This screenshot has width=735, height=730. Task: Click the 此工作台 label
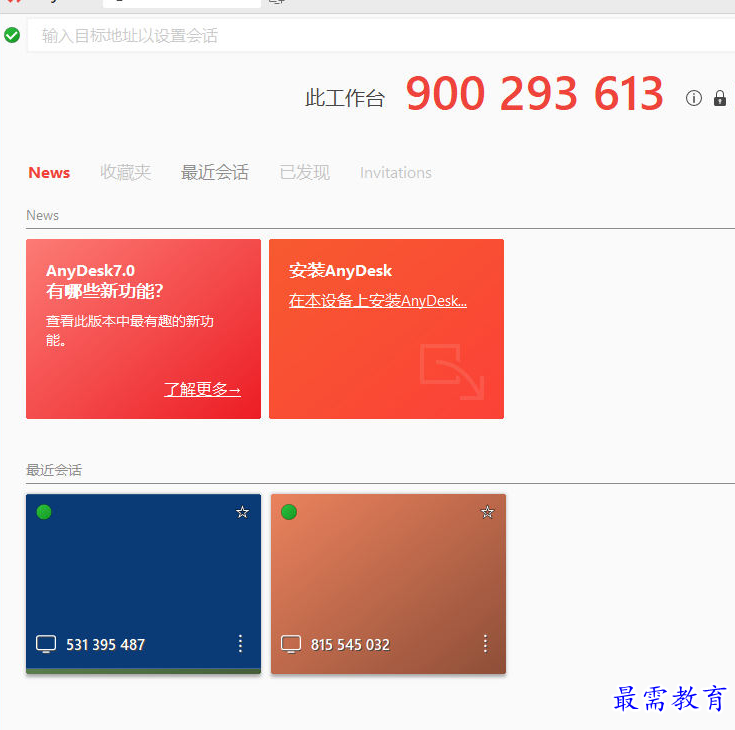pyautogui.click(x=345, y=98)
